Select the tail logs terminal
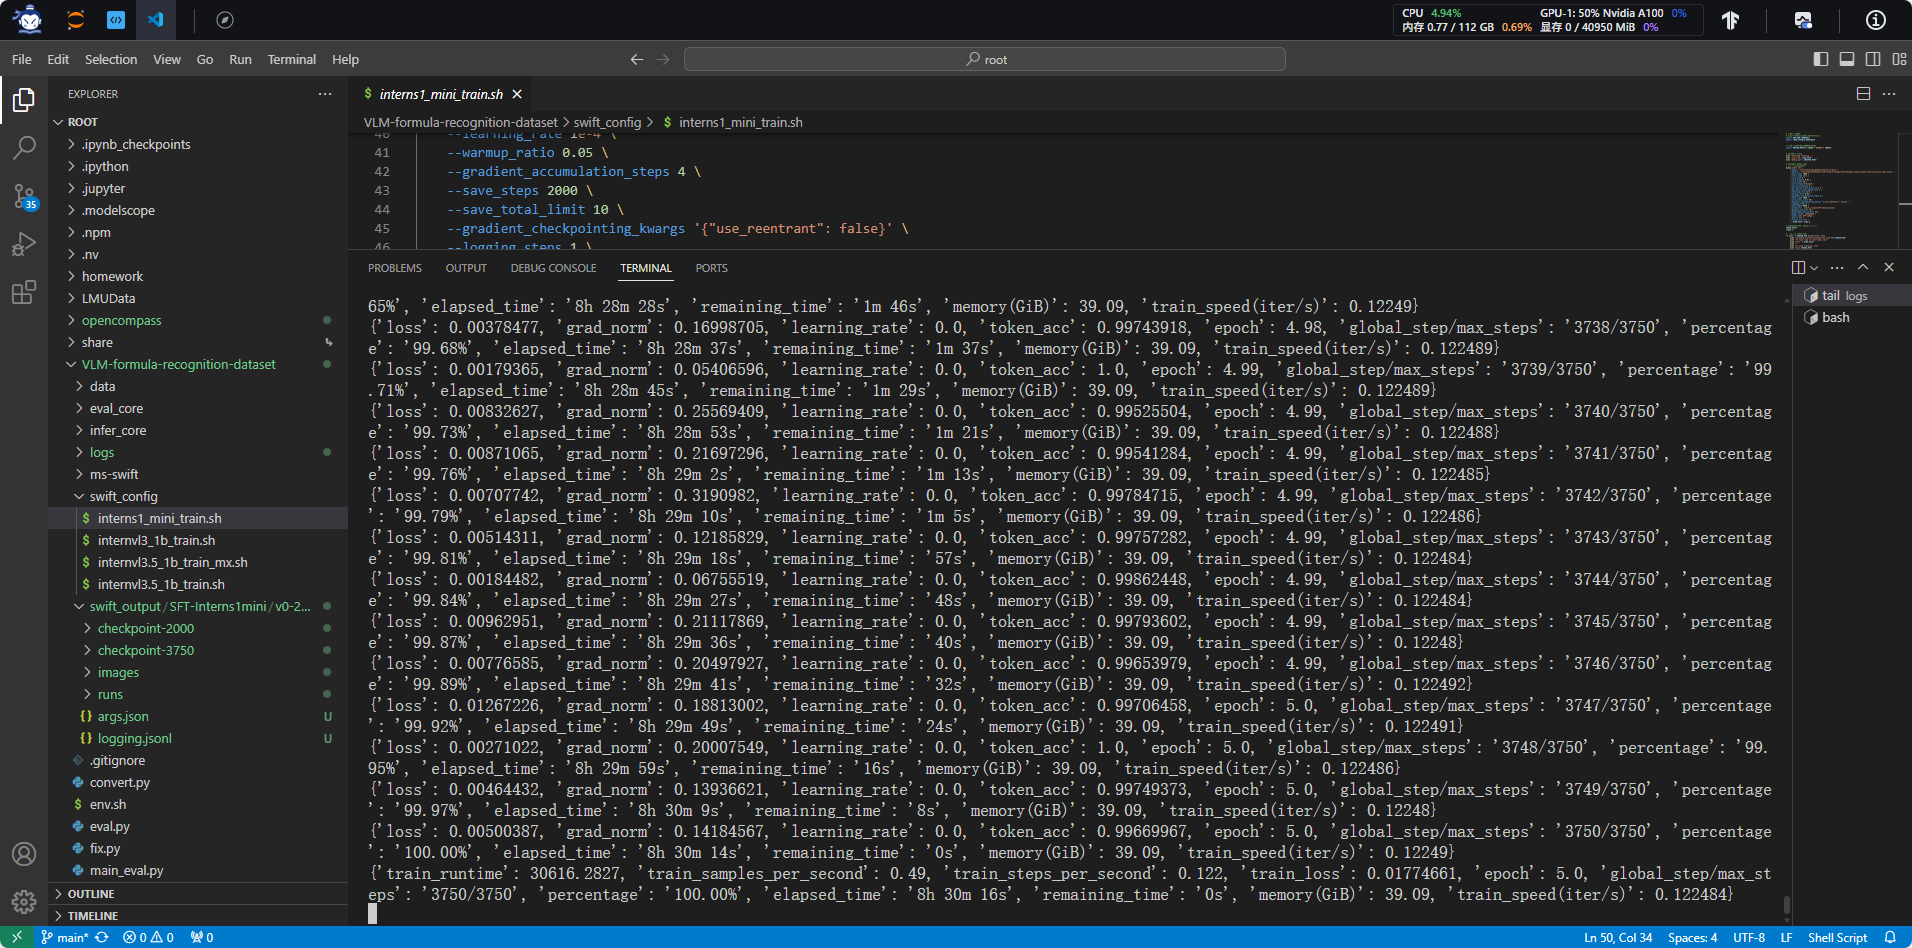Image resolution: width=1912 pixels, height=948 pixels. [x=1850, y=296]
